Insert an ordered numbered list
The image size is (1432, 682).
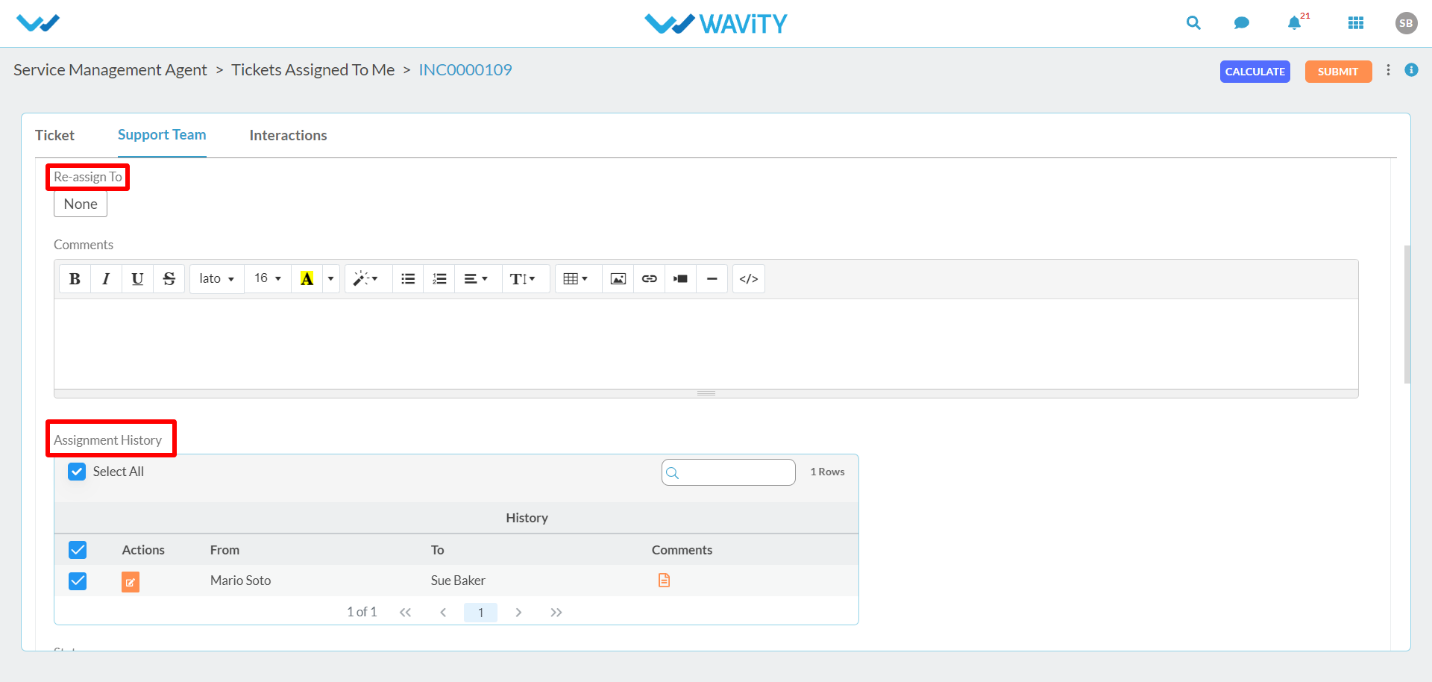439,279
